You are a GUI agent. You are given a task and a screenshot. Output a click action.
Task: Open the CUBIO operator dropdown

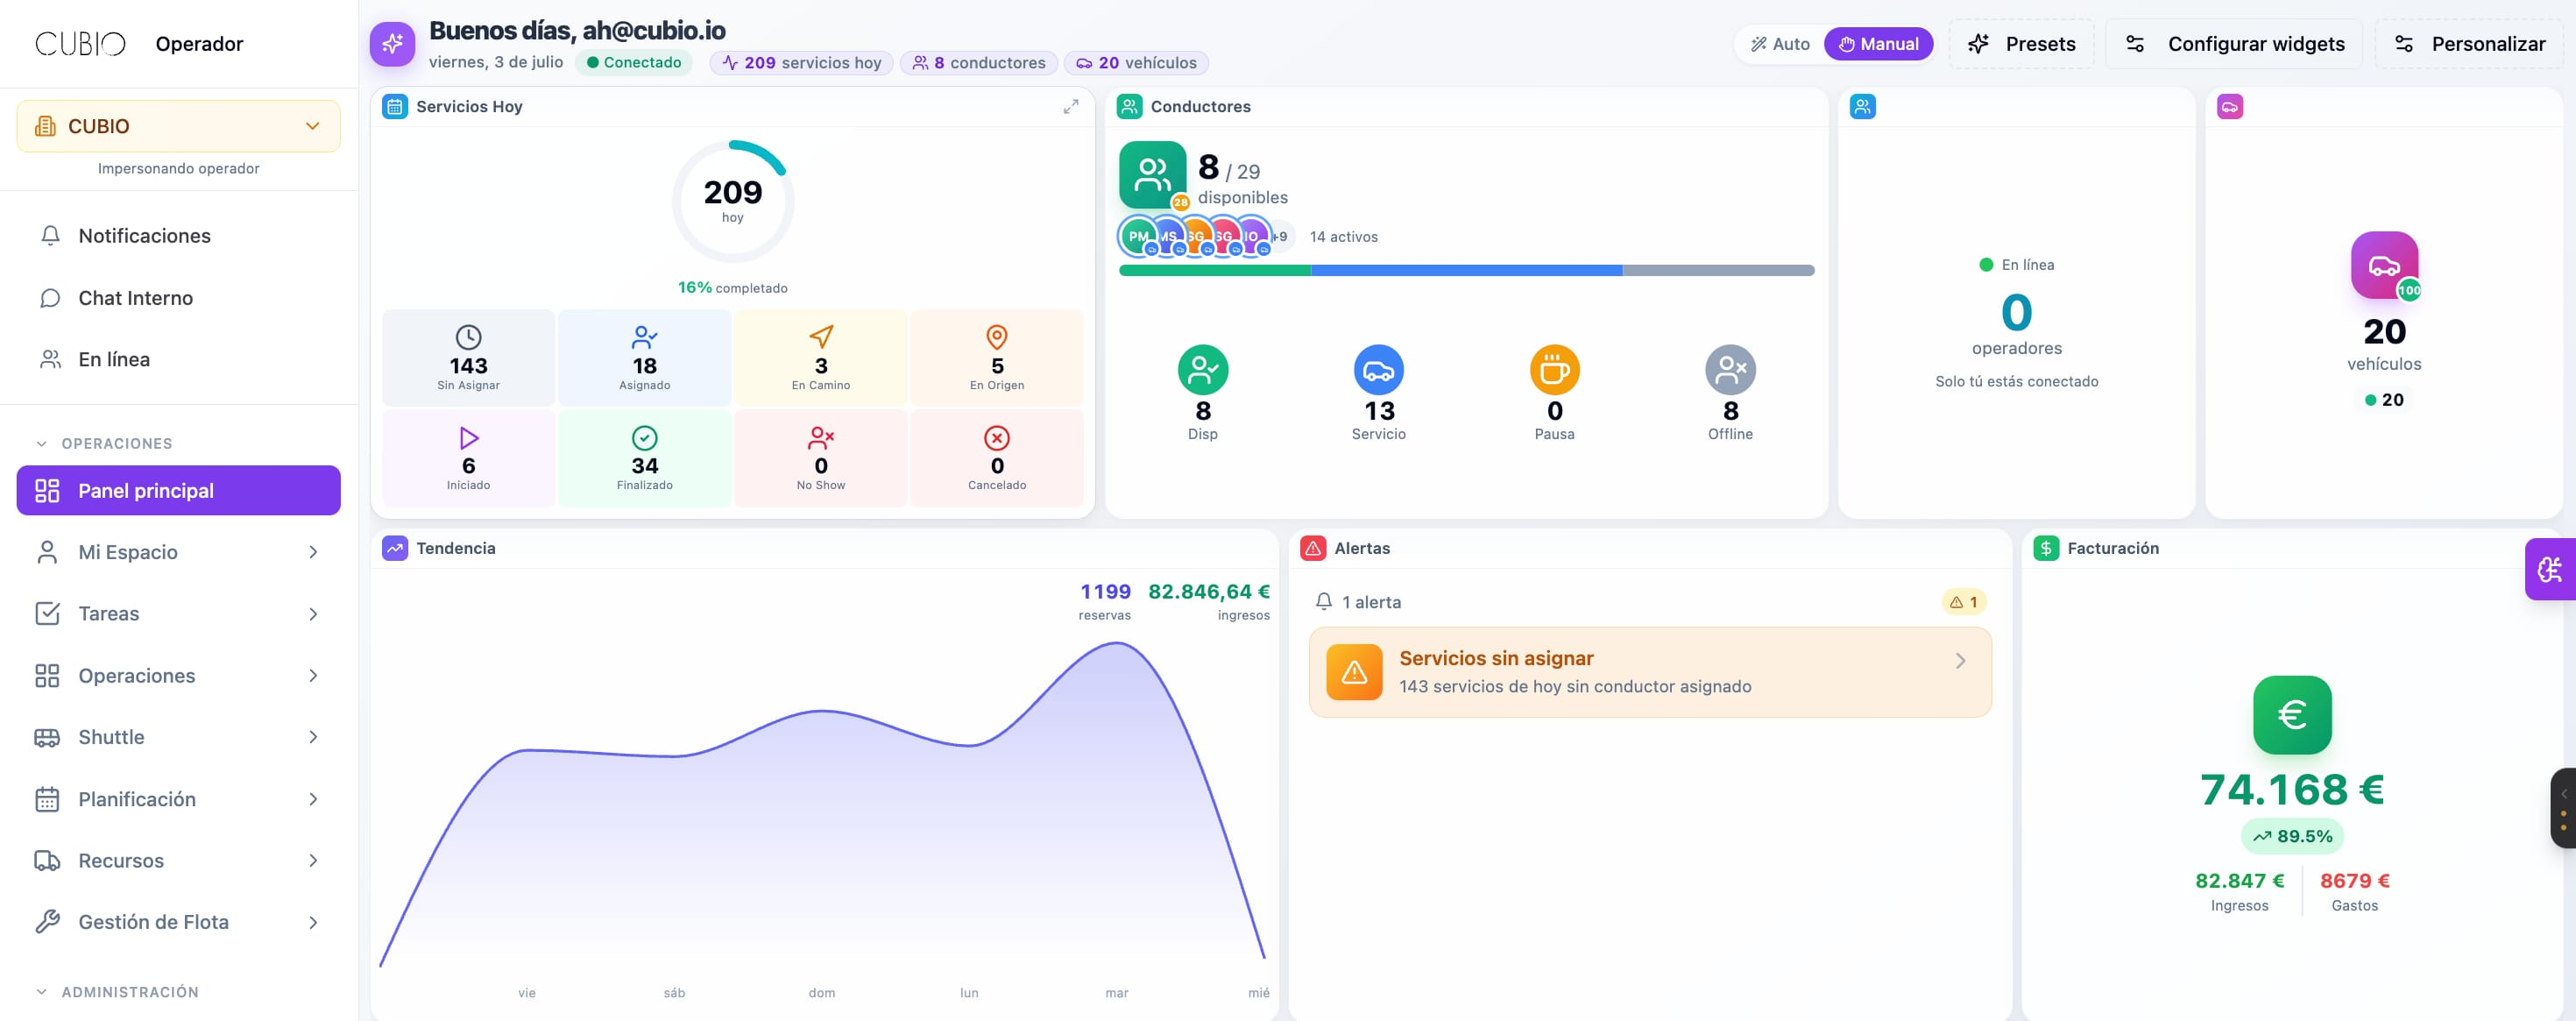(x=179, y=126)
